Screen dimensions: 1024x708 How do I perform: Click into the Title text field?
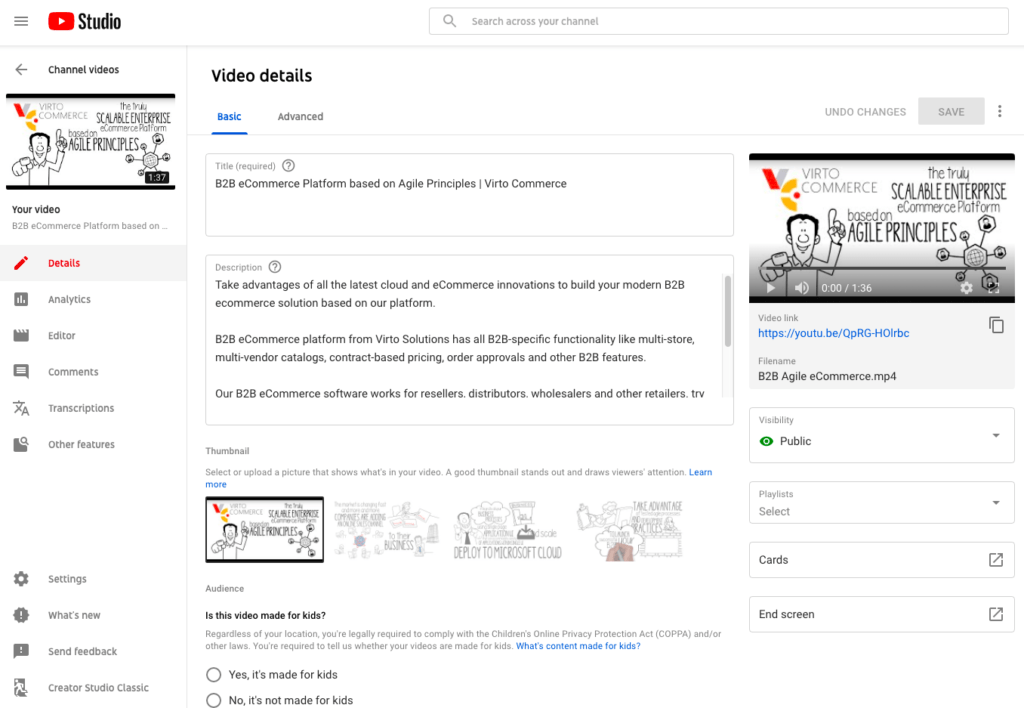pos(470,195)
